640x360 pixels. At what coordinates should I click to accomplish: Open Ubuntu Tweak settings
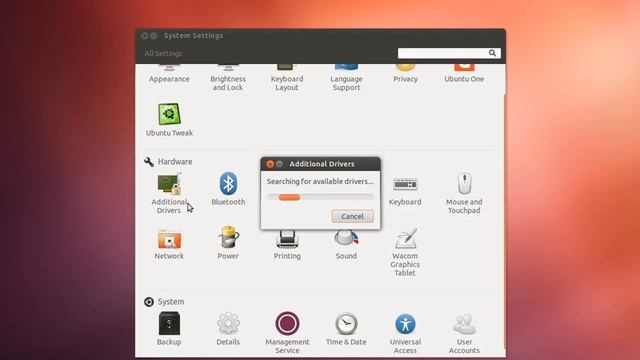169,119
